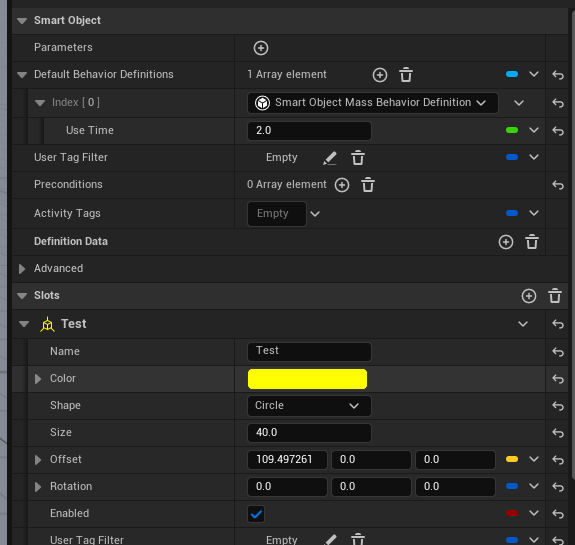Viewport: 575px width, 545px height.
Task: Open Smart Object Mass Behavior Definition dropdown
Action: point(373,103)
